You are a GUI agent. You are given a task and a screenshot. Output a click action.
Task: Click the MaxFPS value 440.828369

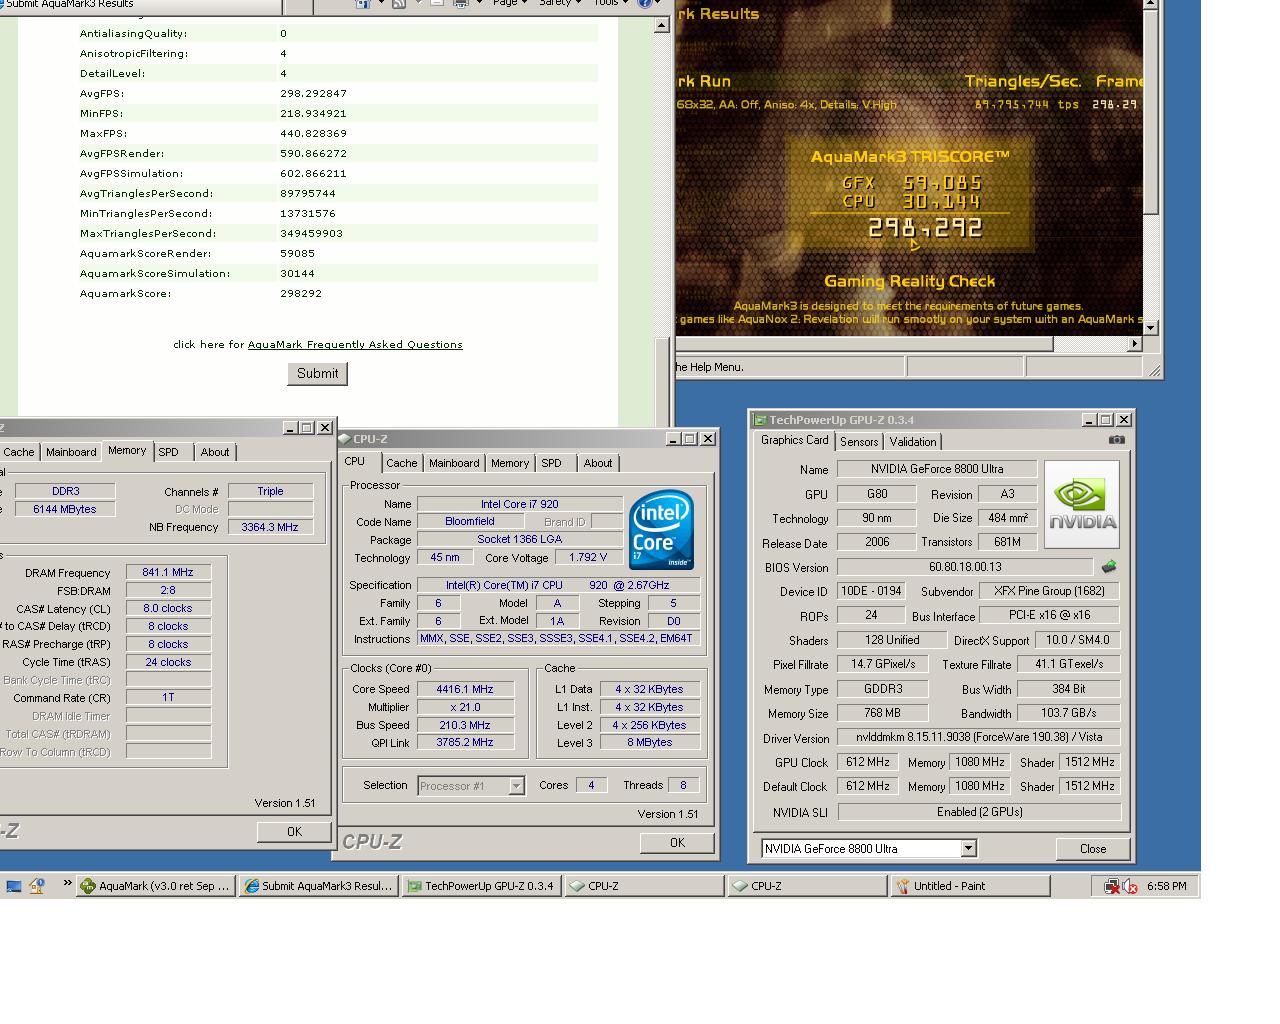pos(313,133)
